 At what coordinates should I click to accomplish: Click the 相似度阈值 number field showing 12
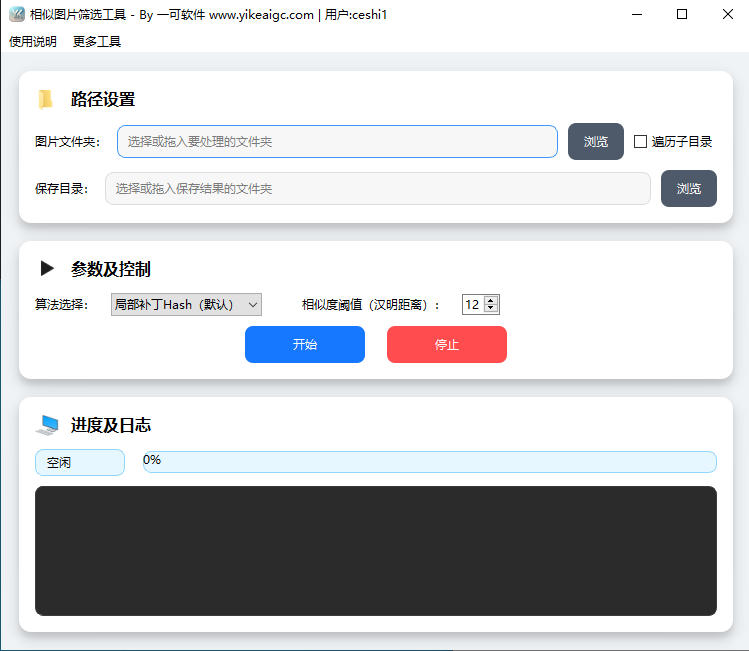473,304
